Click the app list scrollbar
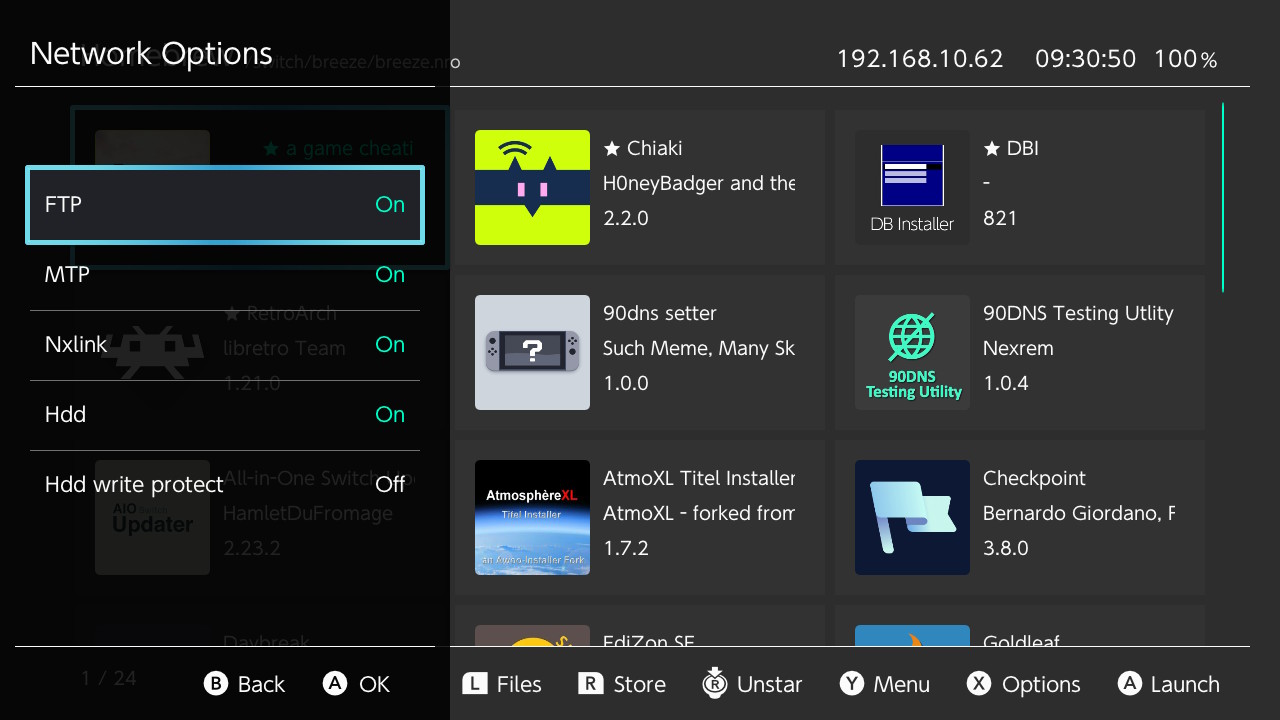The image size is (1280, 720). tap(1222, 198)
